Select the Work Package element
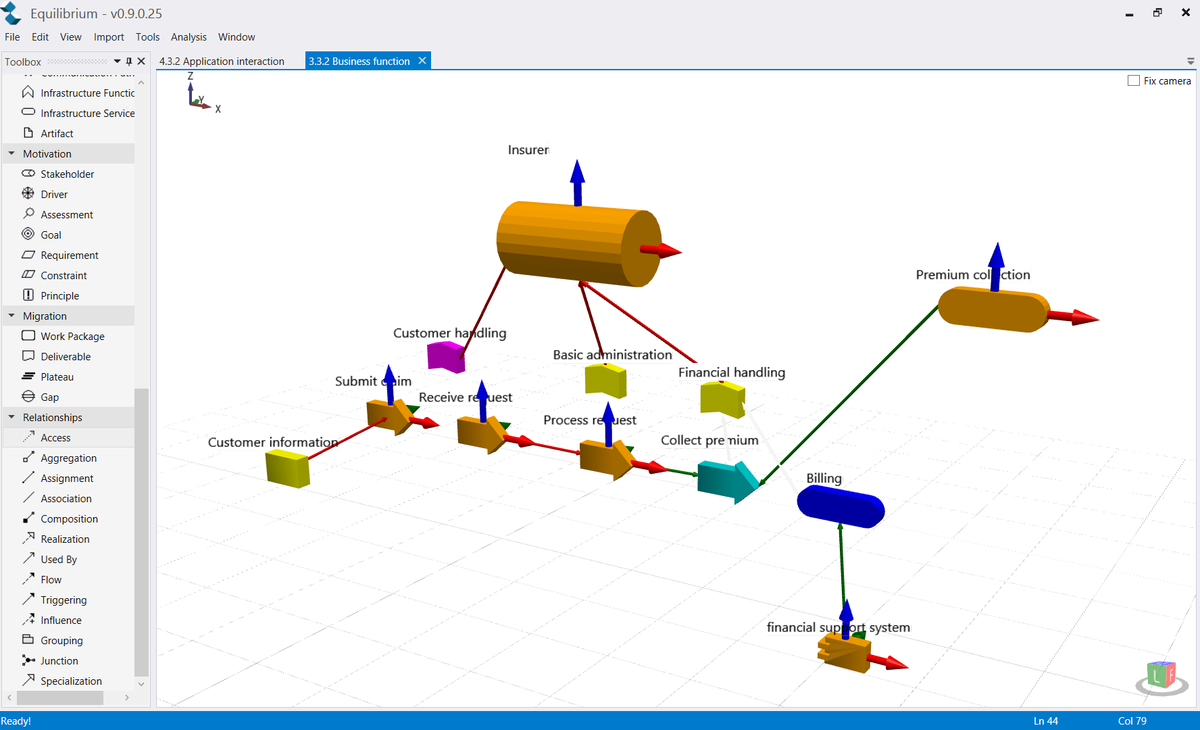This screenshot has height=730, width=1200. (63, 337)
